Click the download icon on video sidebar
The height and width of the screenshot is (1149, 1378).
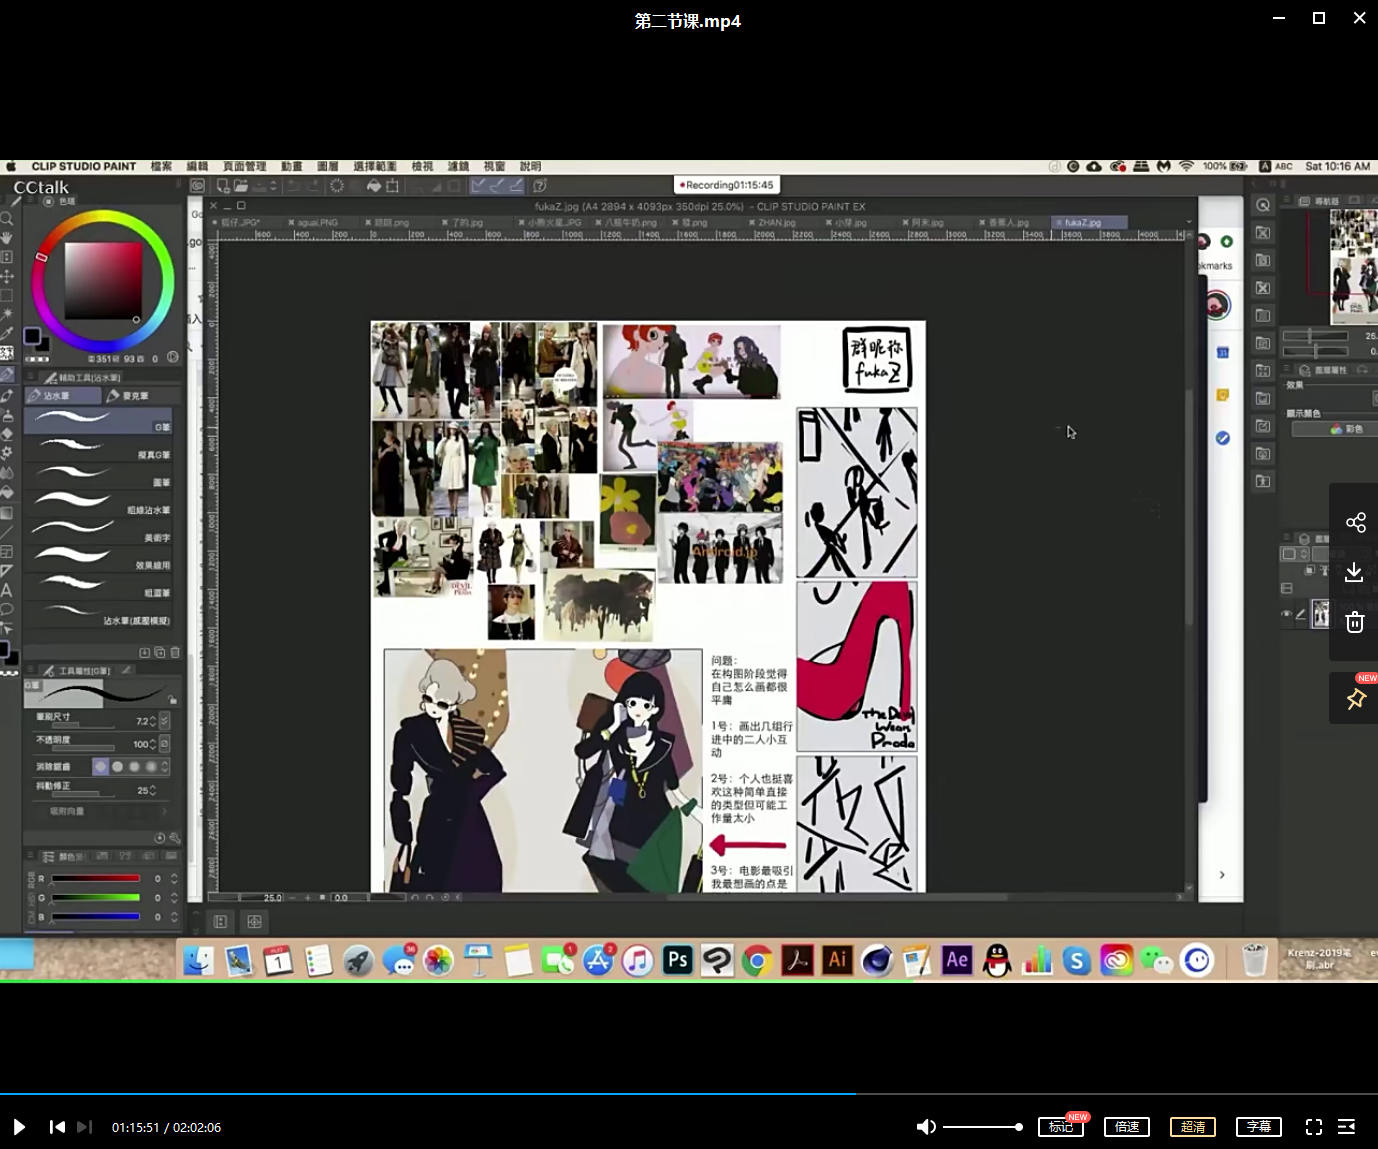[x=1354, y=572]
